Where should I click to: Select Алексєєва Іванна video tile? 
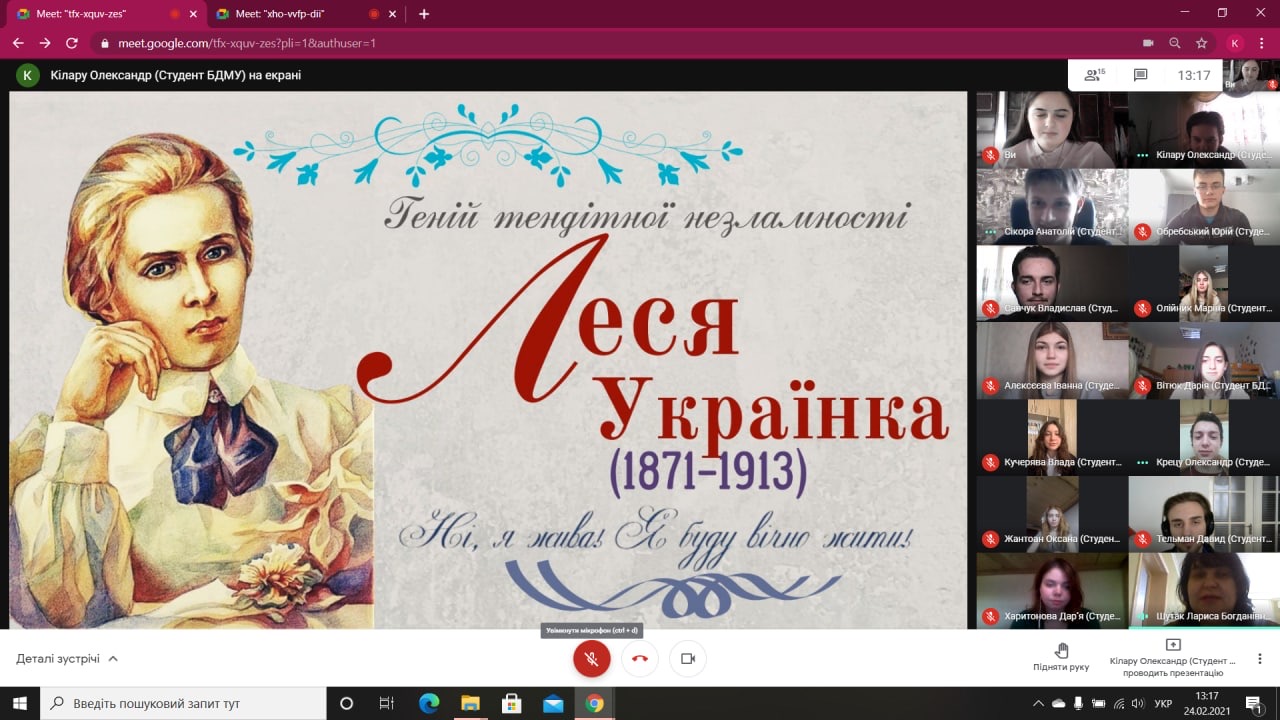pos(1052,360)
